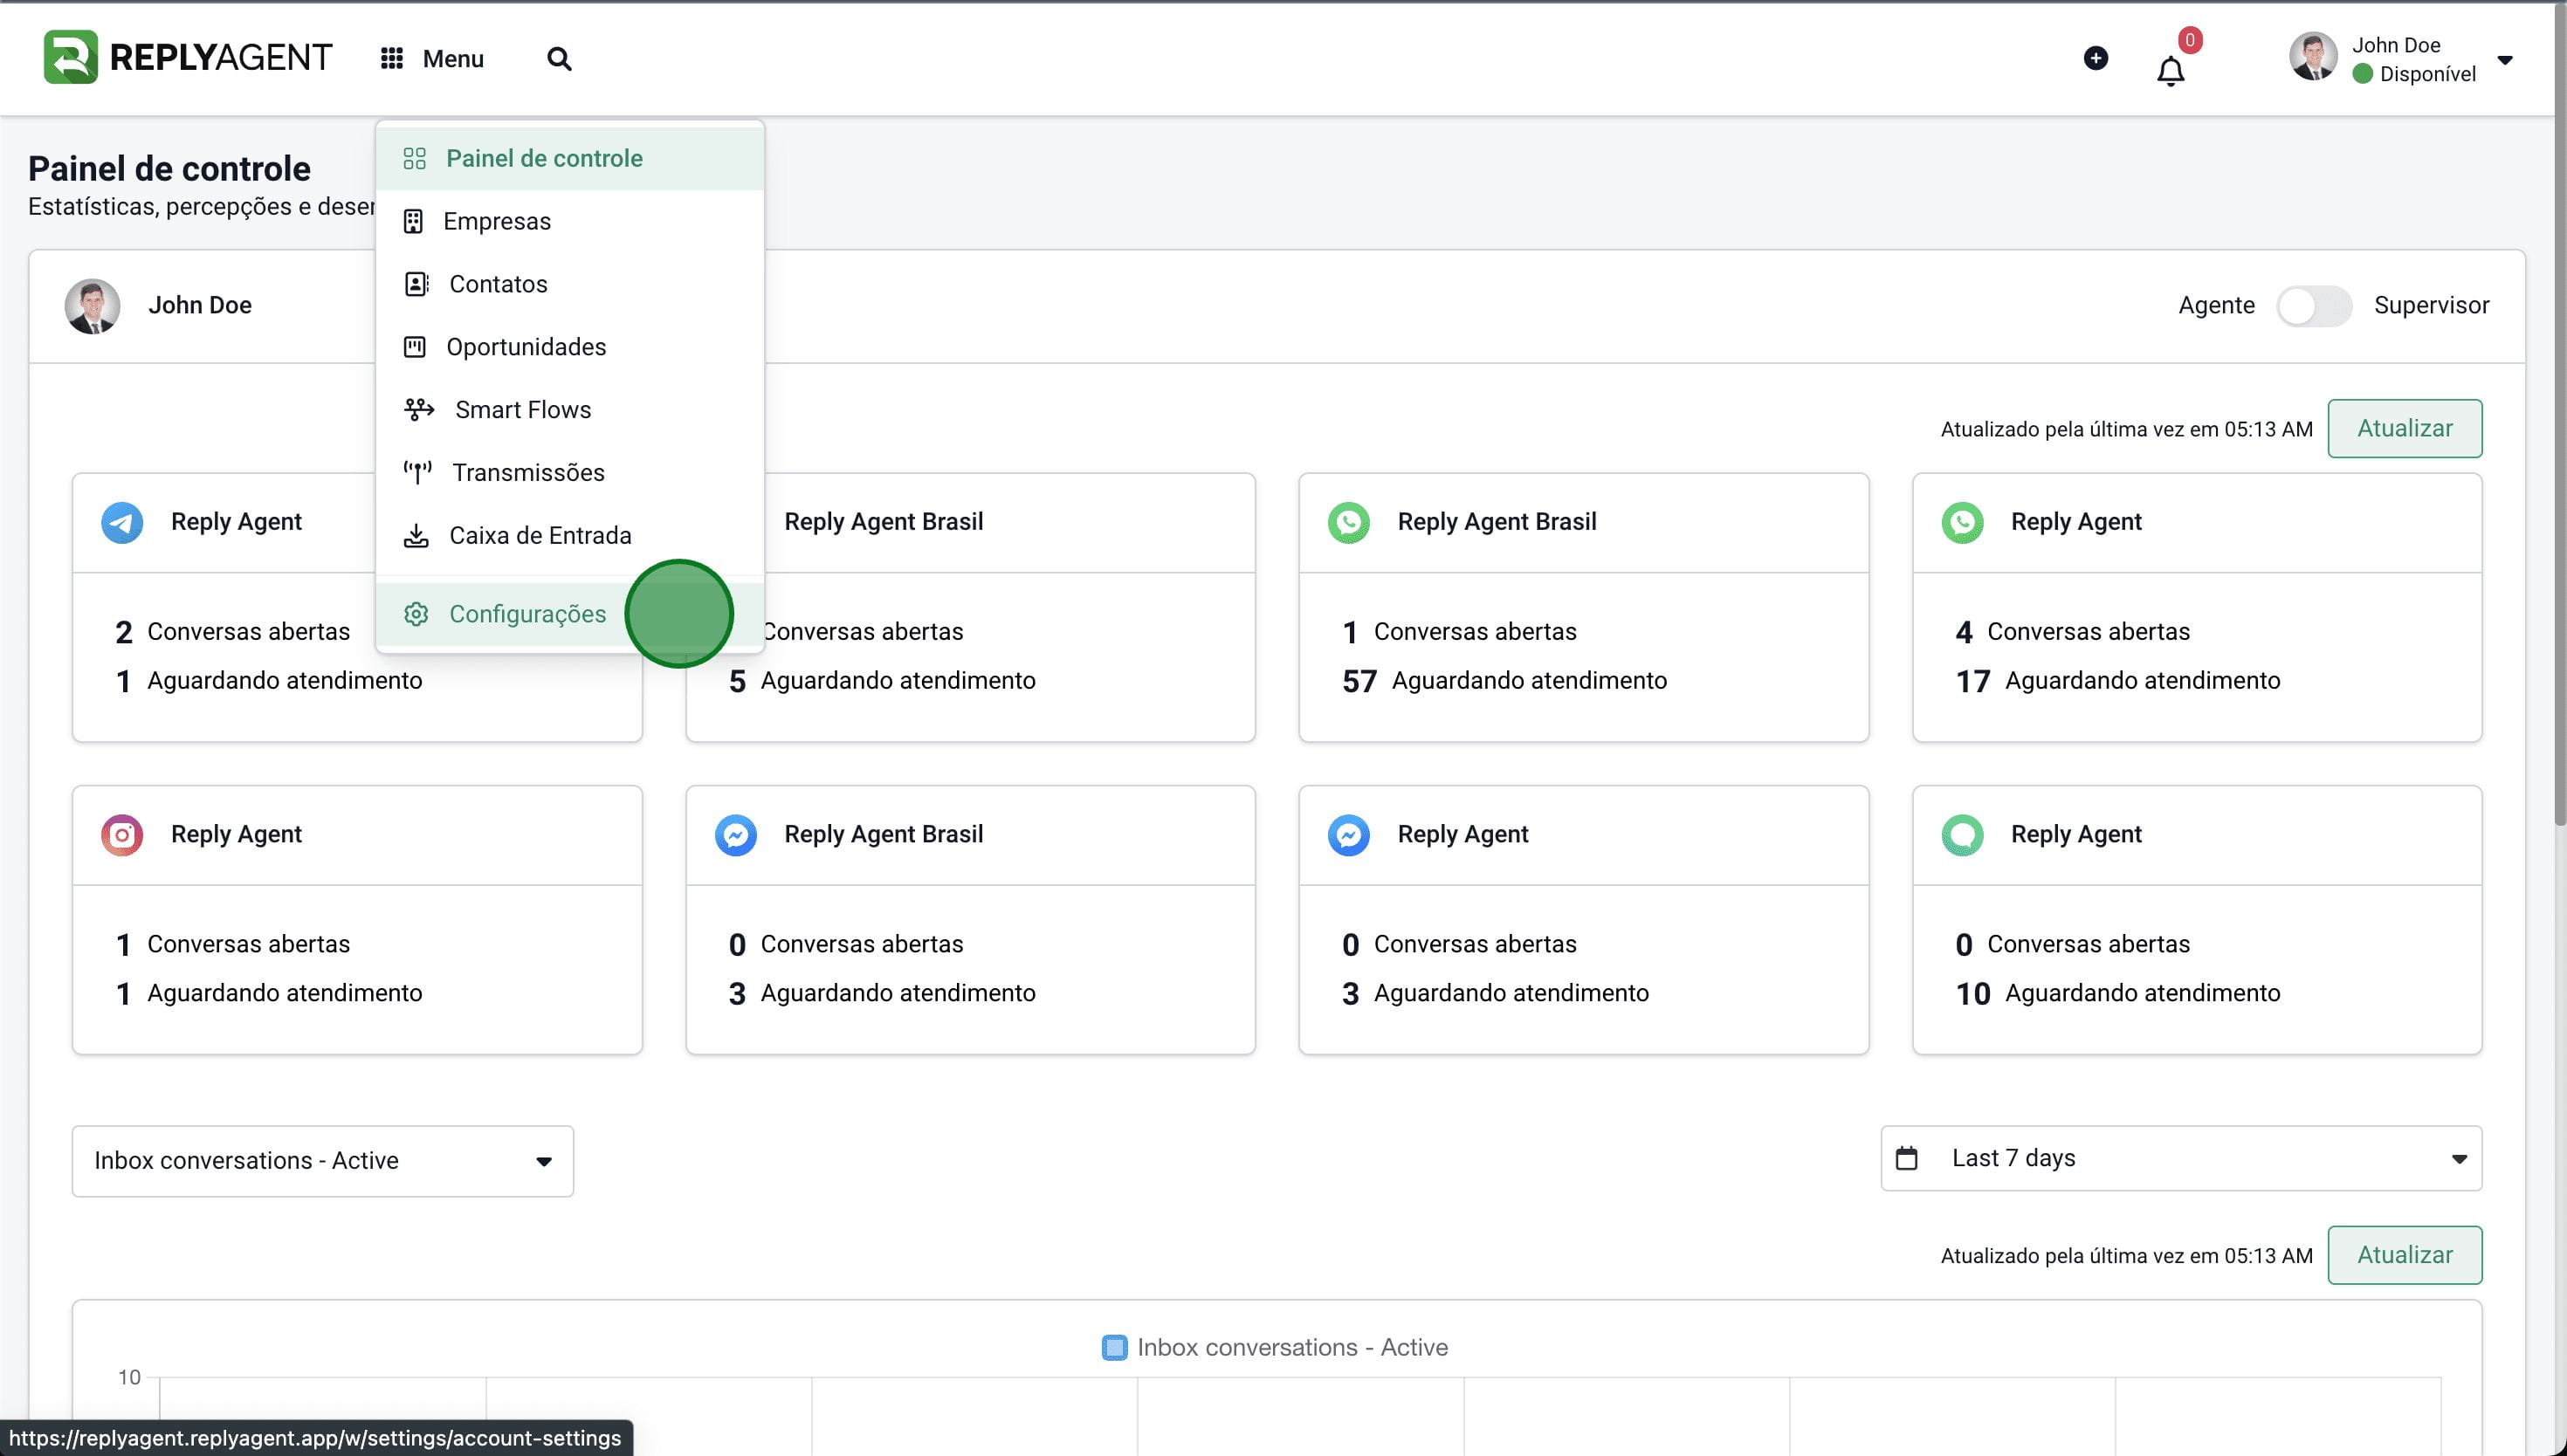
Task: Click the plus add icon
Action: click(x=2096, y=58)
